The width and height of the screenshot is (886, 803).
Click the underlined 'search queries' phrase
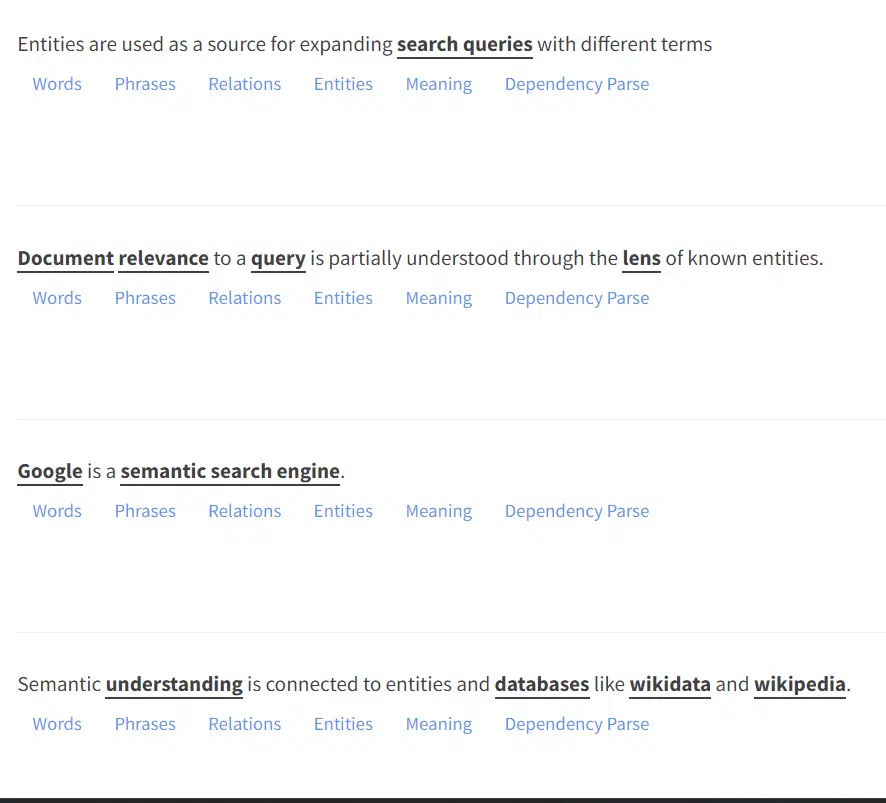465,45
